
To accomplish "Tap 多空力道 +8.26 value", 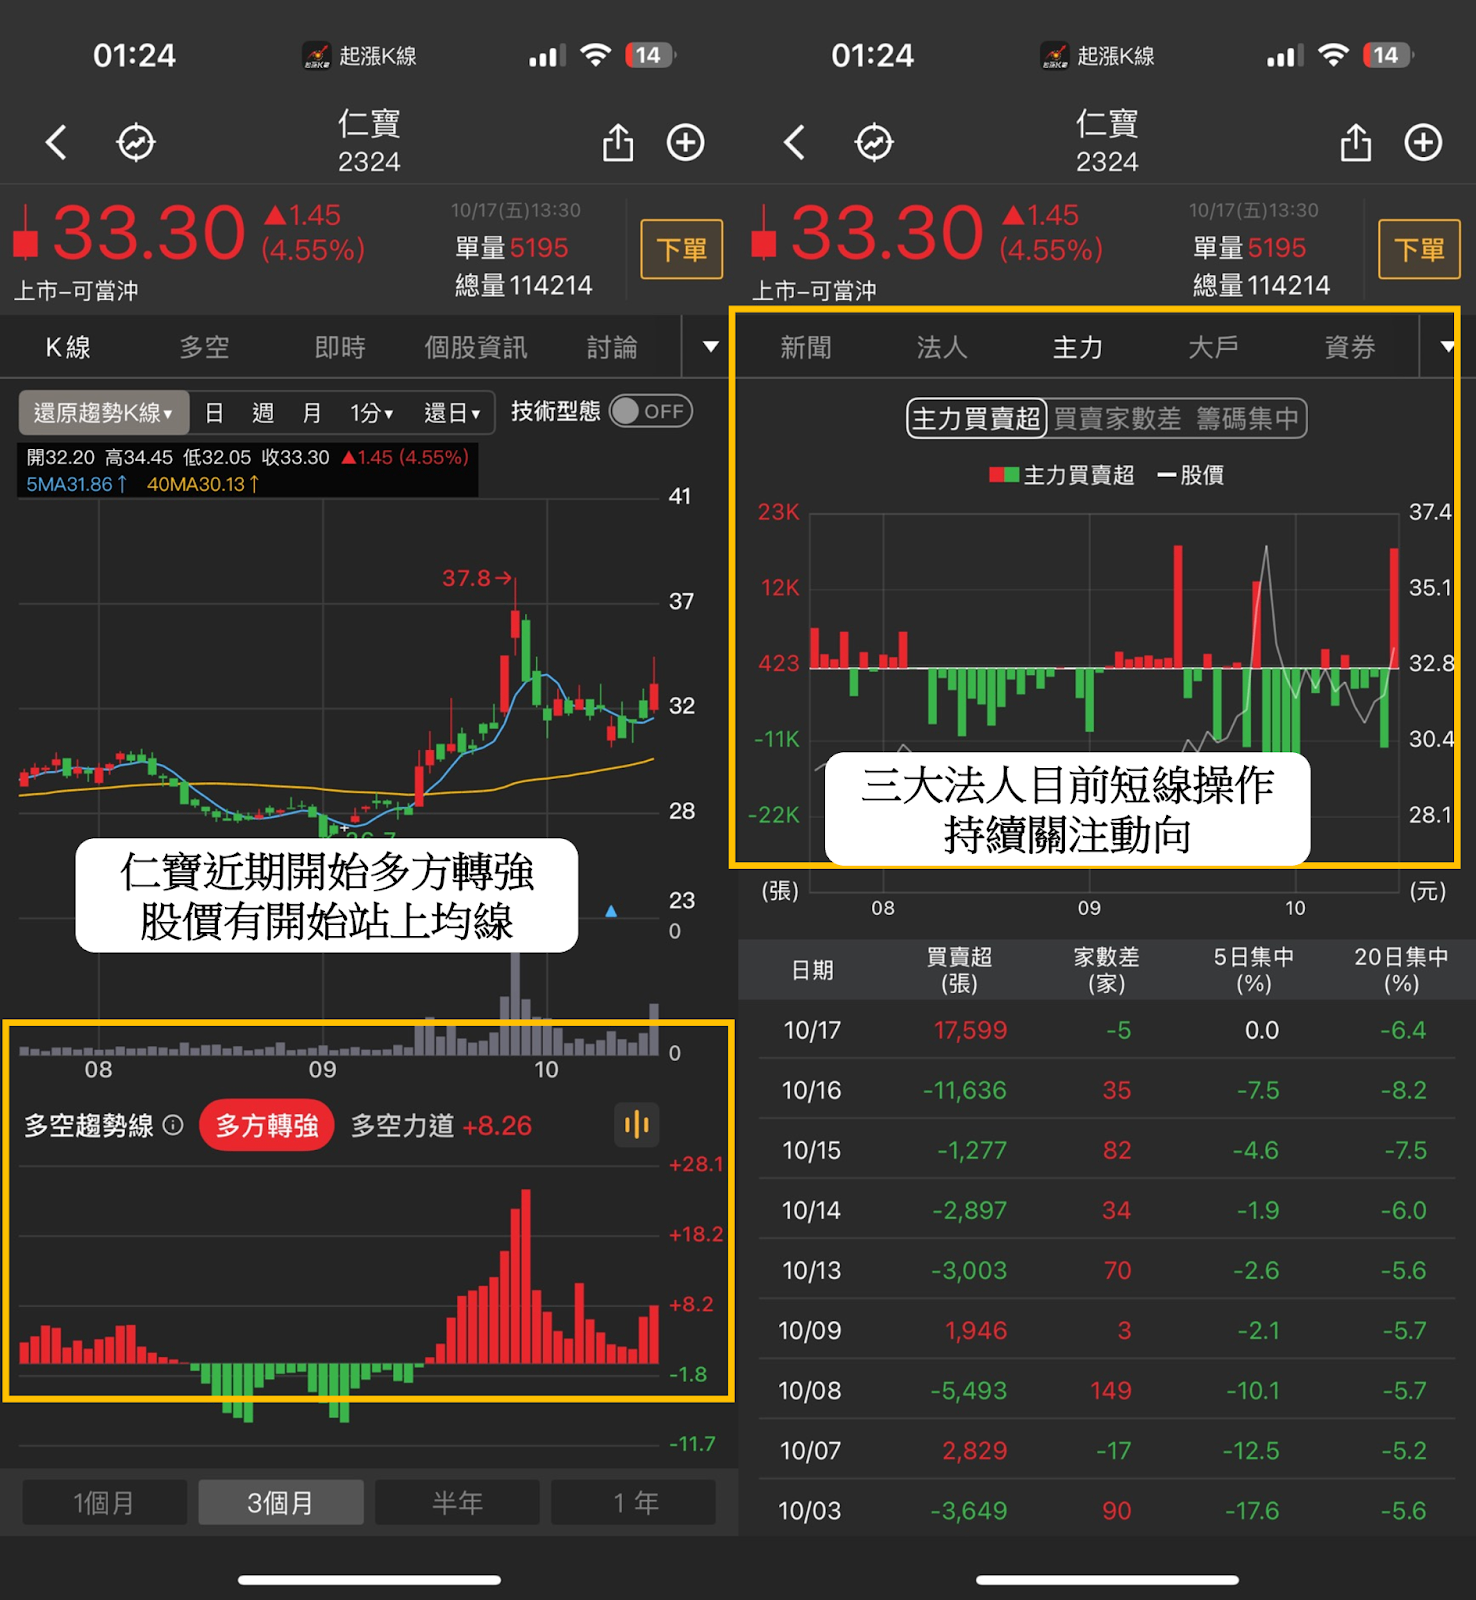I will click(497, 1125).
